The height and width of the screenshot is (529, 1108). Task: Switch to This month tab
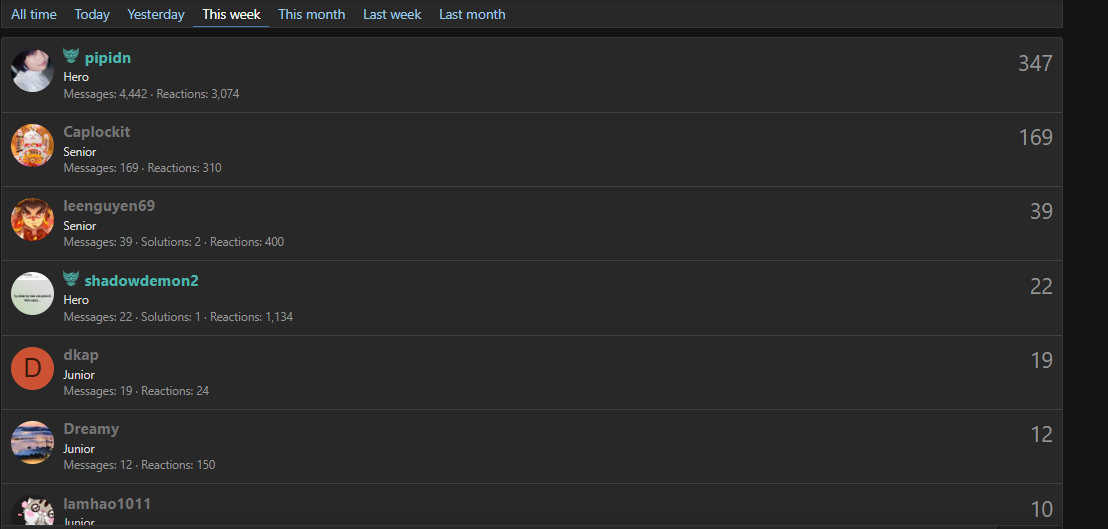pyautogui.click(x=312, y=14)
